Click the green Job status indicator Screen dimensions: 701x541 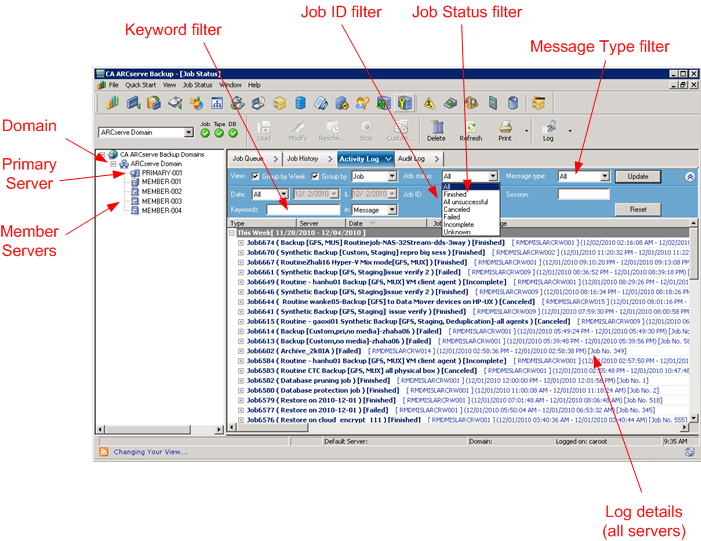[205, 133]
